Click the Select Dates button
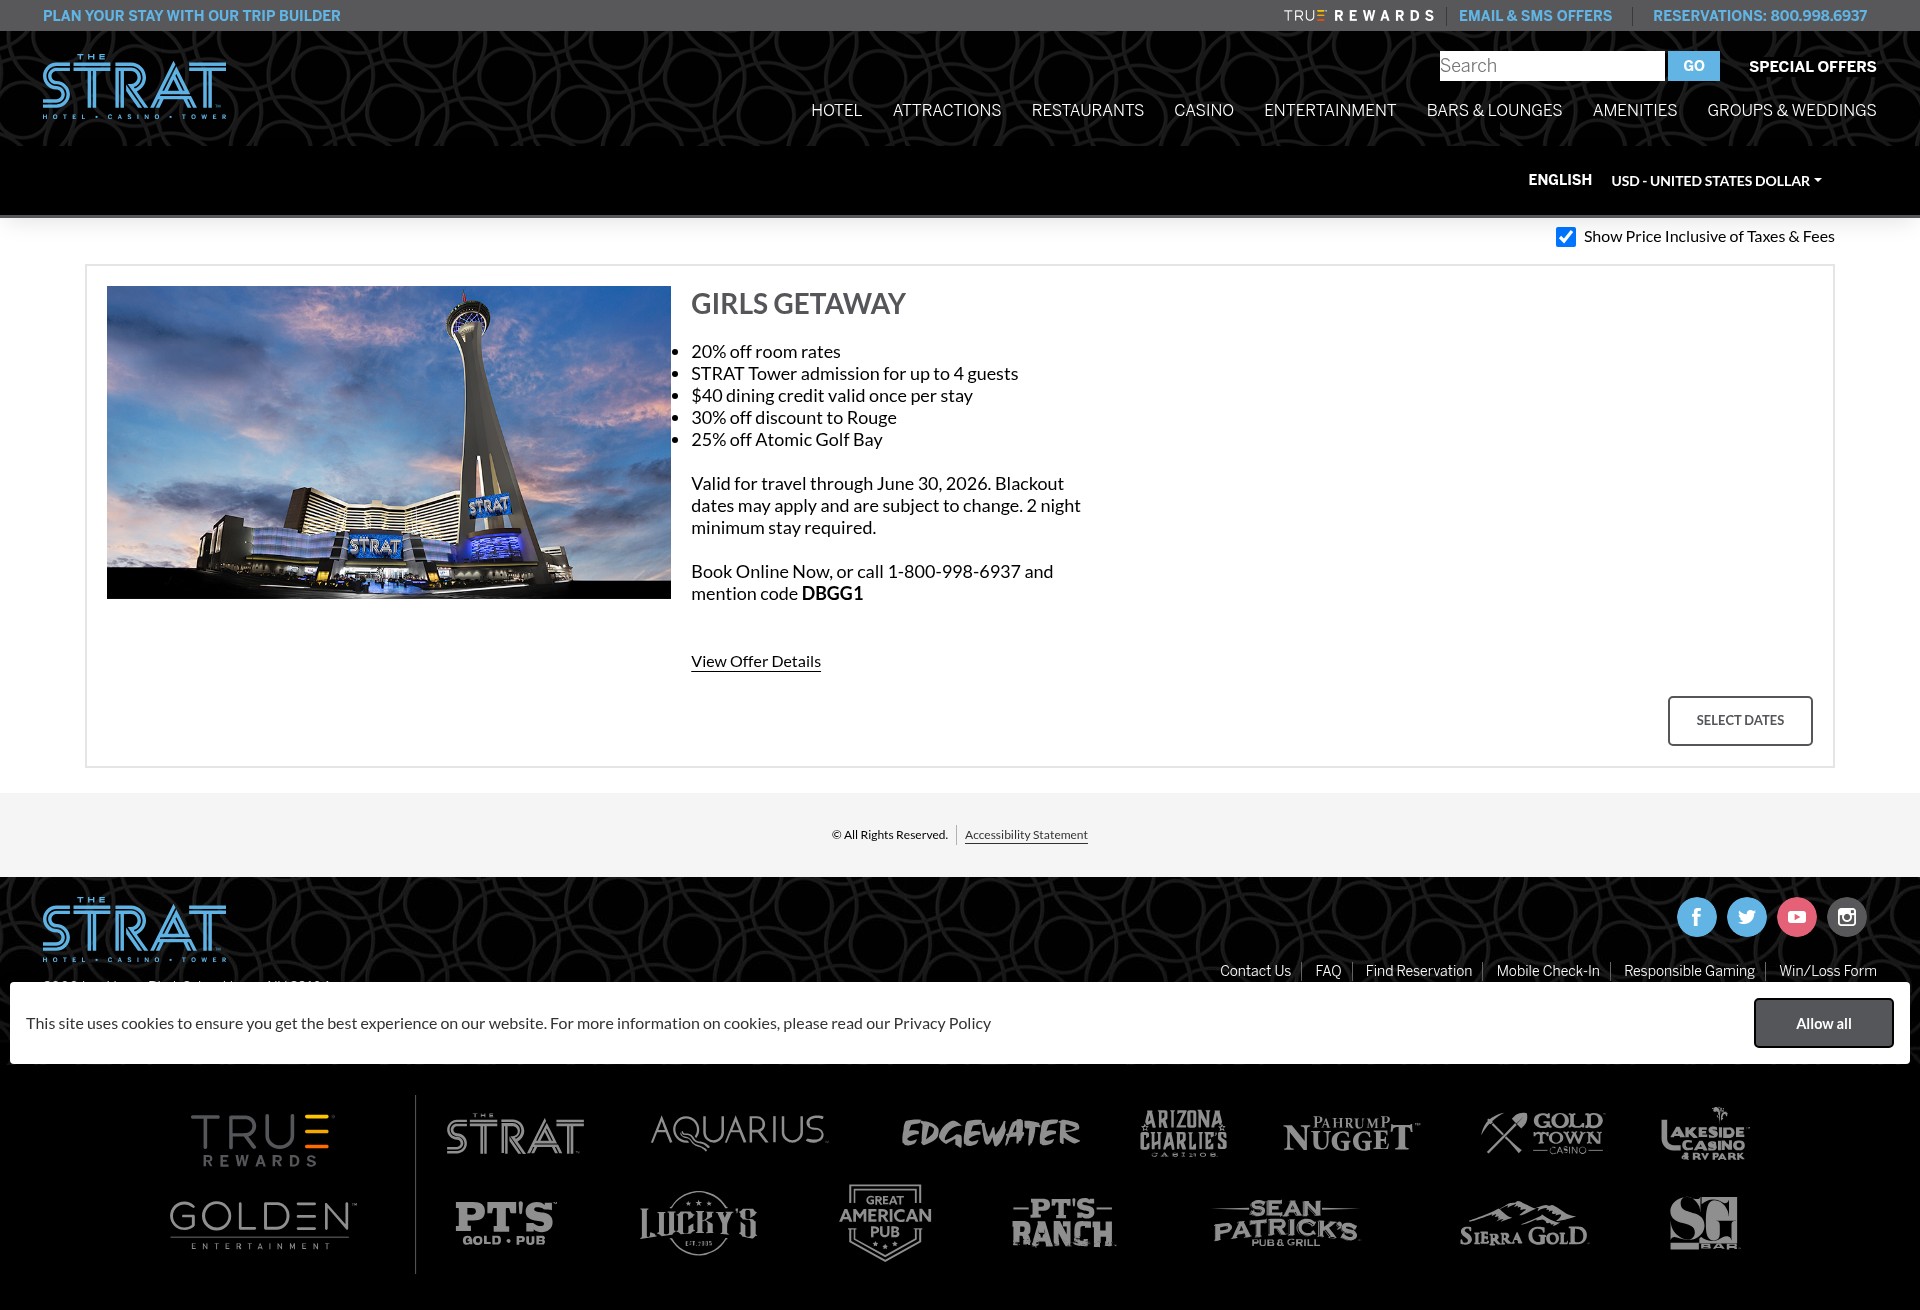1920x1310 pixels. [1739, 720]
